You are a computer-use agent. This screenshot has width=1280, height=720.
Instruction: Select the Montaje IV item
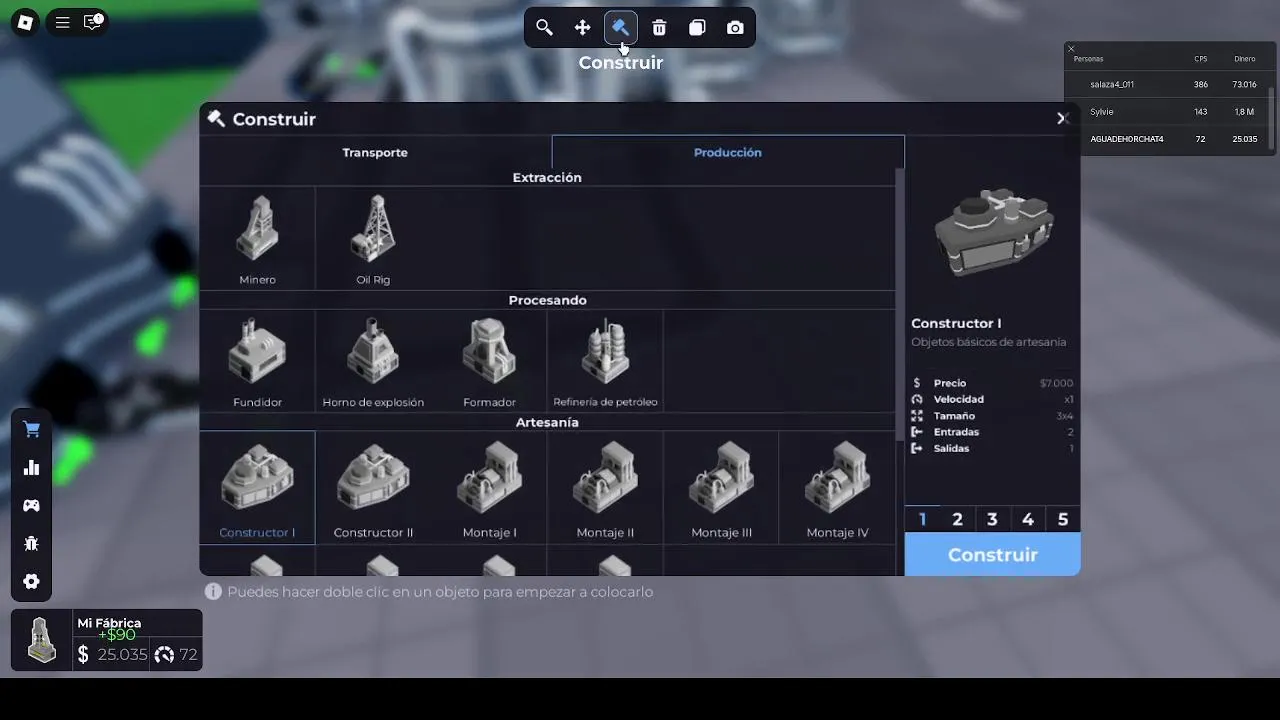[837, 487]
